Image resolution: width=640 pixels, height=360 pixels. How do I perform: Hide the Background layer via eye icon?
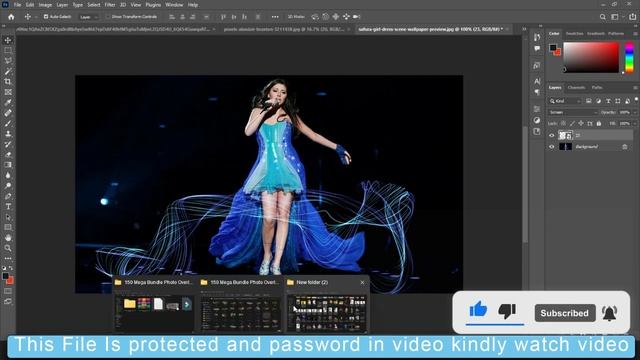(x=551, y=147)
